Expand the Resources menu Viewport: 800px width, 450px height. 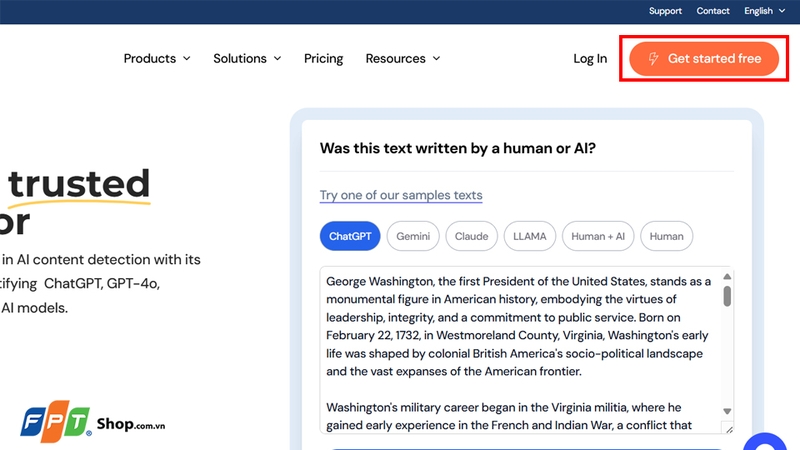[403, 59]
